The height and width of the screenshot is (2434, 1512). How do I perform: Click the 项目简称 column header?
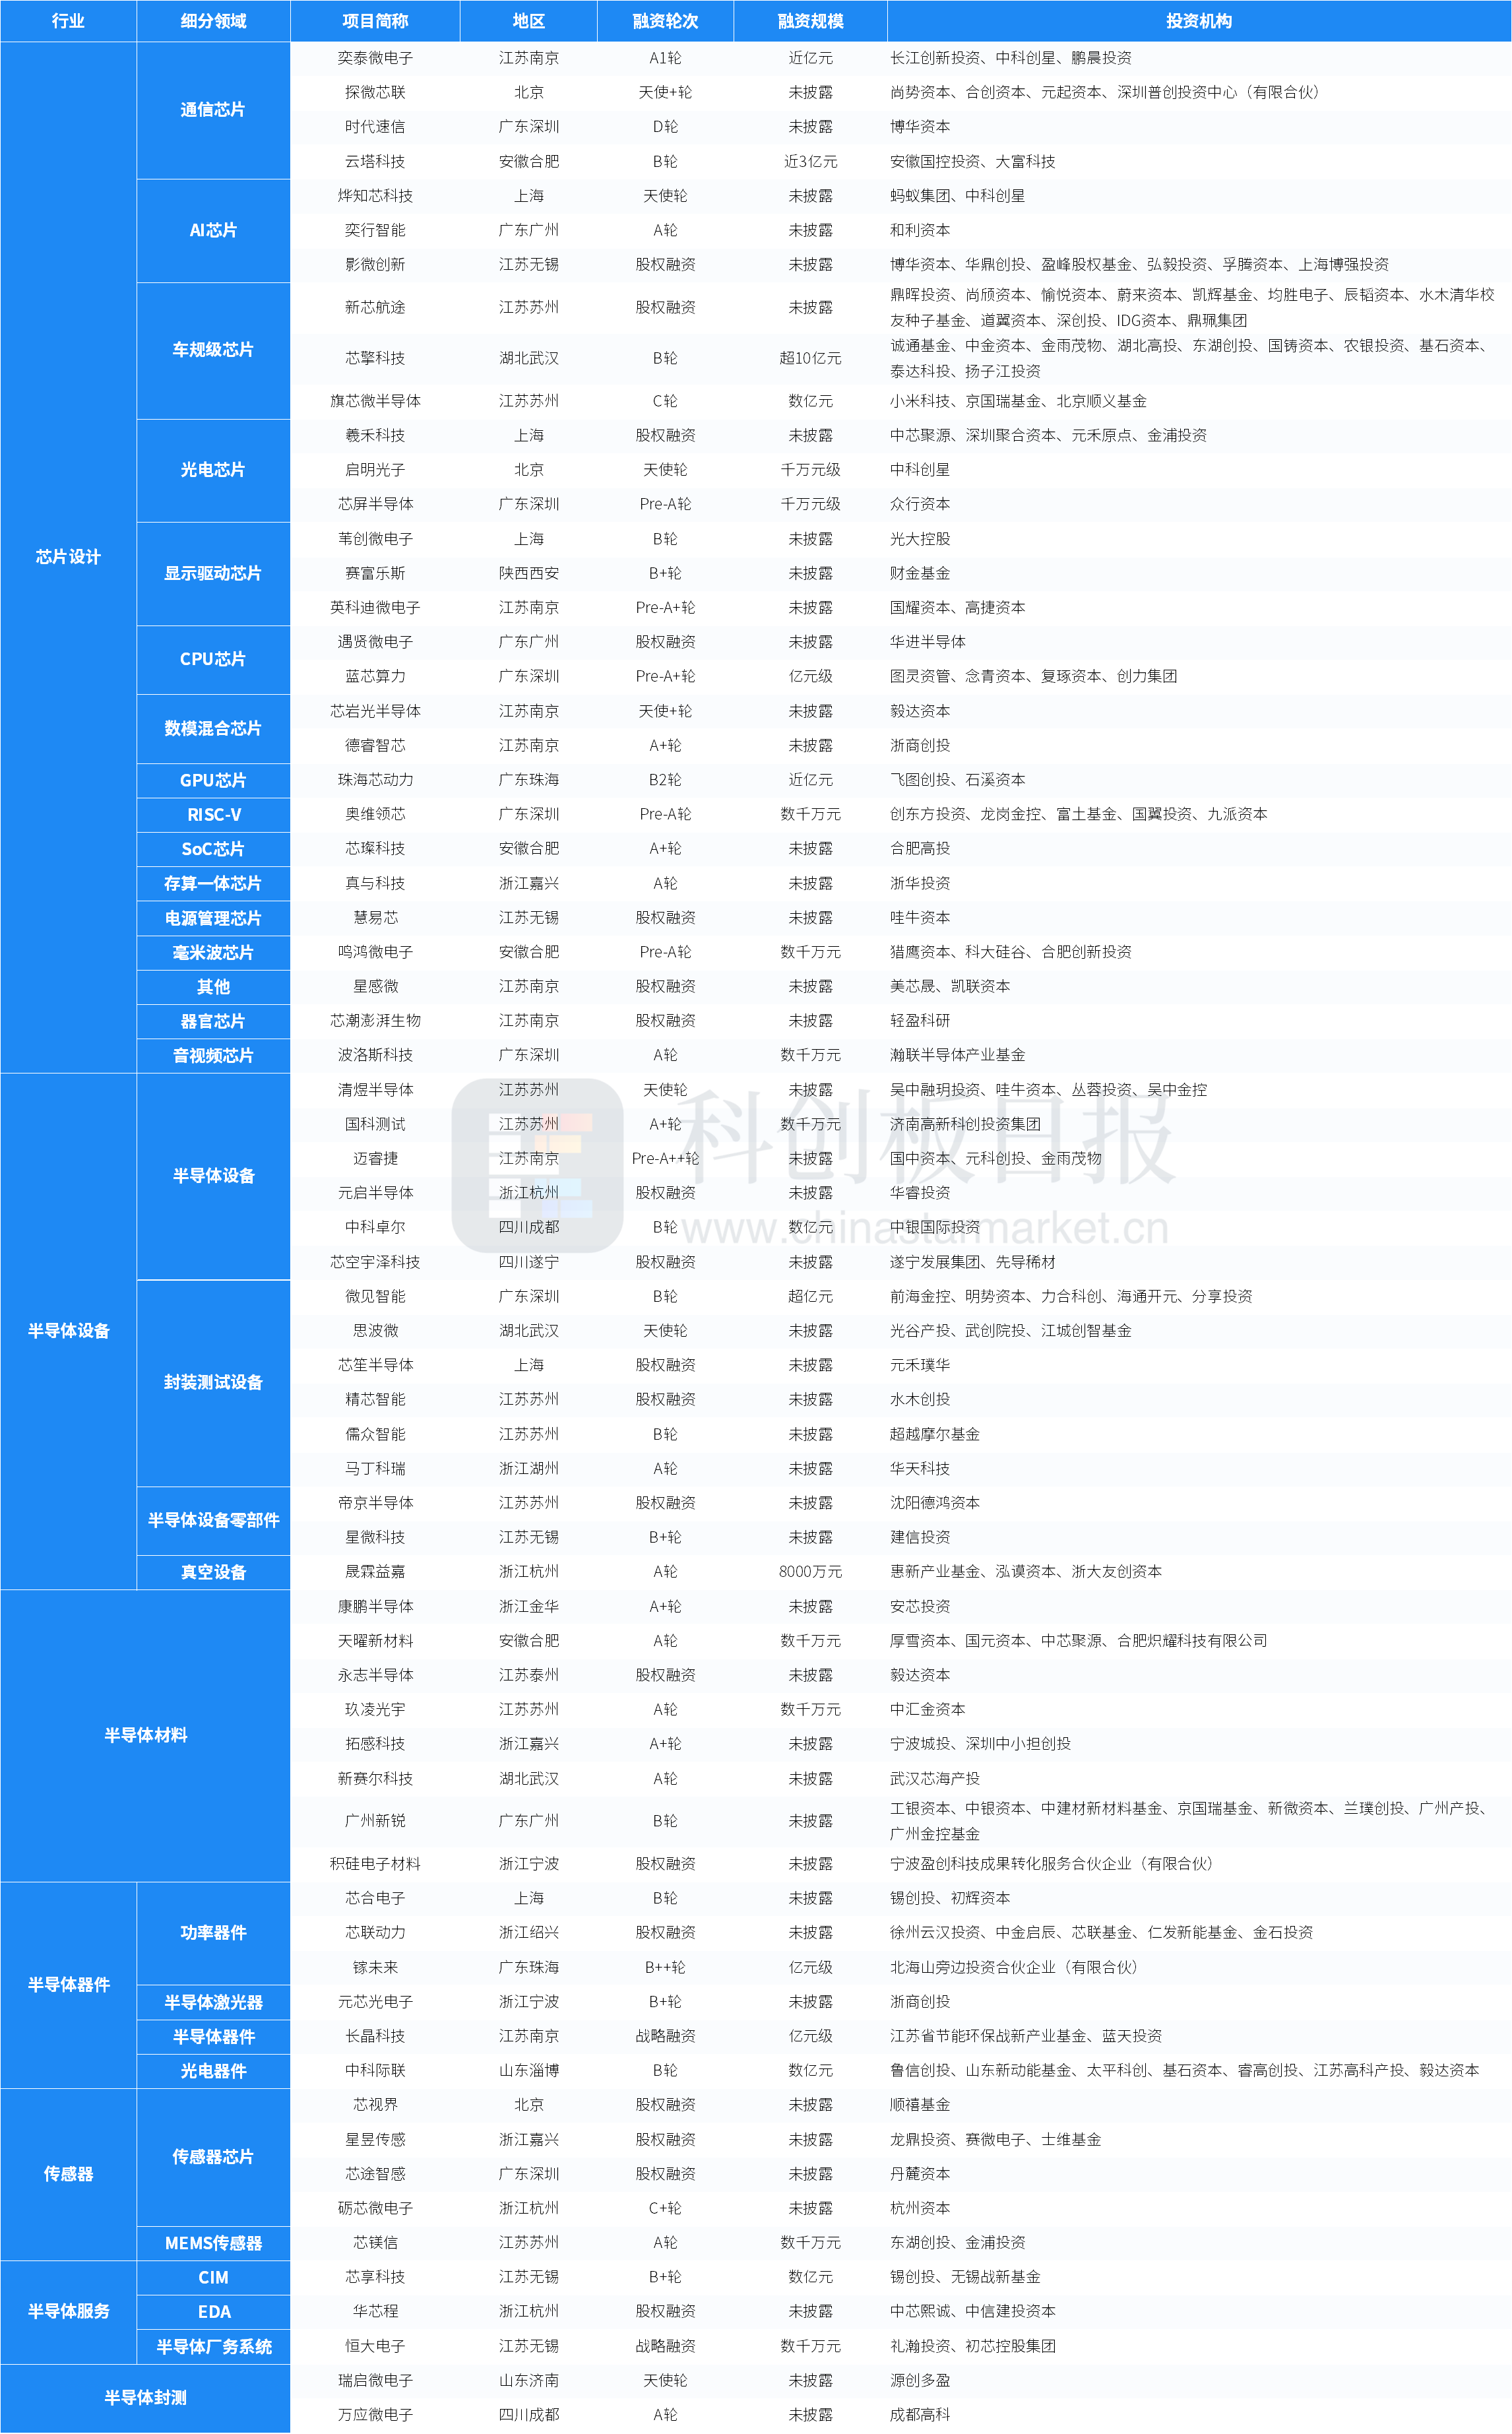pyautogui.click(x=375, y=21)
